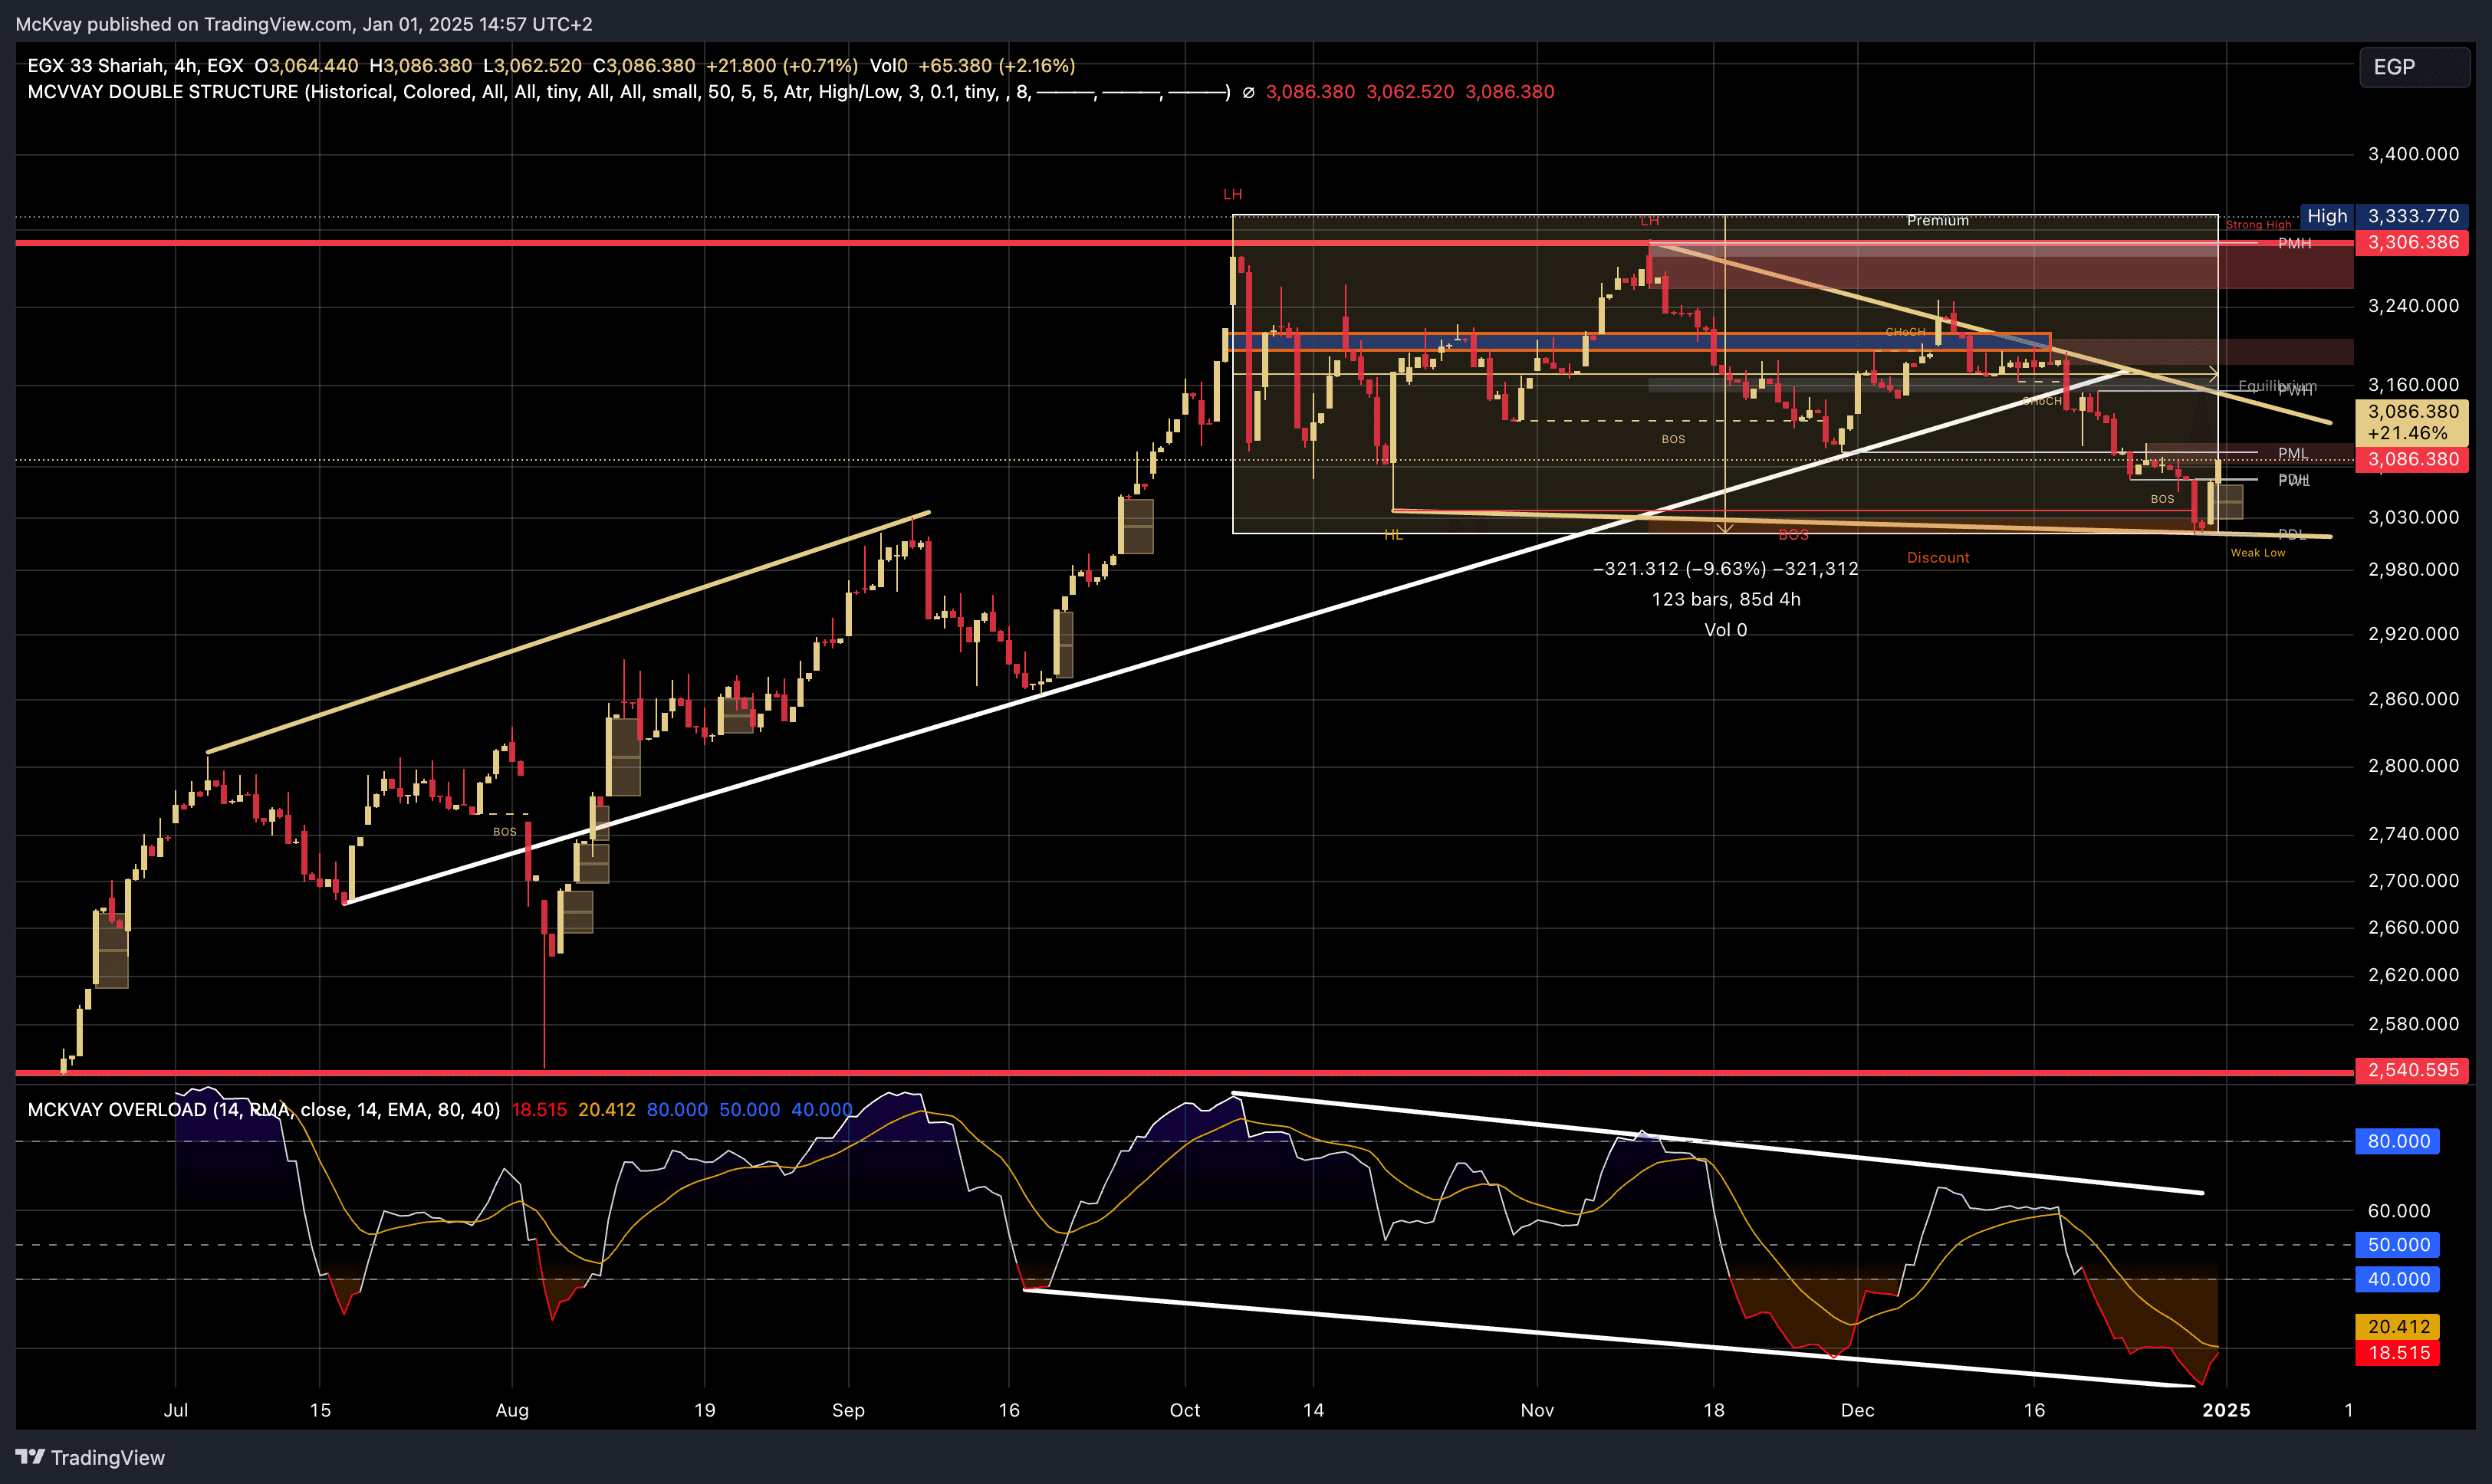Click the yellow 3,086.380 +21.46% price tag

pyautogui.click(x=2412, y=422)
